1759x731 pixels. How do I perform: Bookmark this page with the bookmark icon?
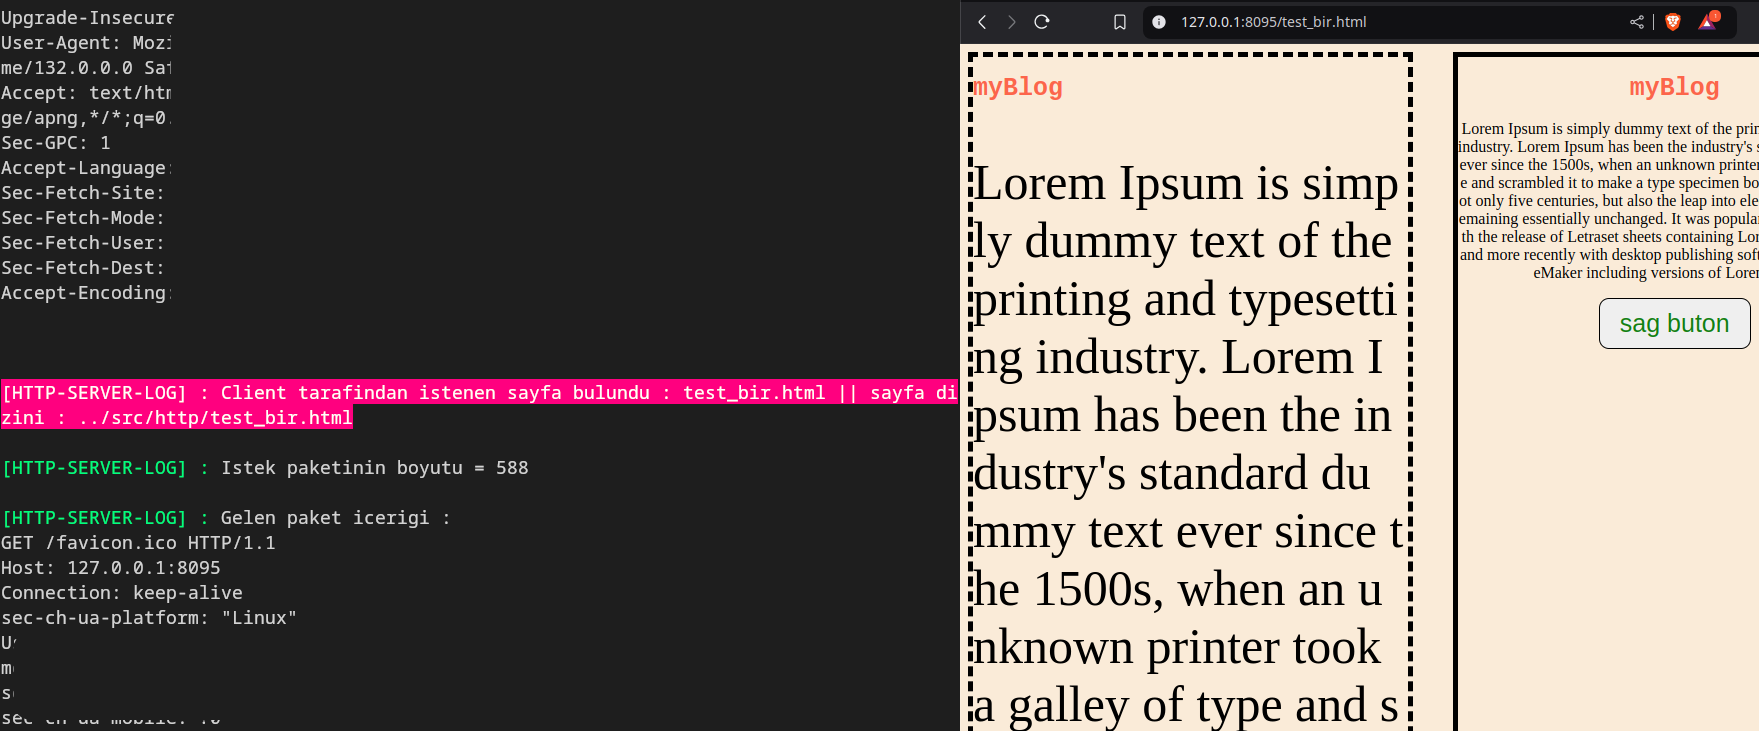pos(1120,22)
